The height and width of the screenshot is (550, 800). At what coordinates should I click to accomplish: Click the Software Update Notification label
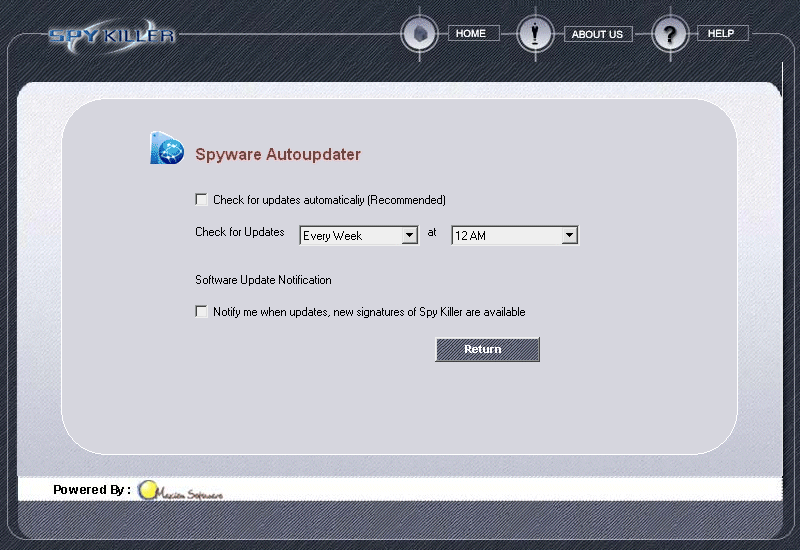[x=263, y=280]
